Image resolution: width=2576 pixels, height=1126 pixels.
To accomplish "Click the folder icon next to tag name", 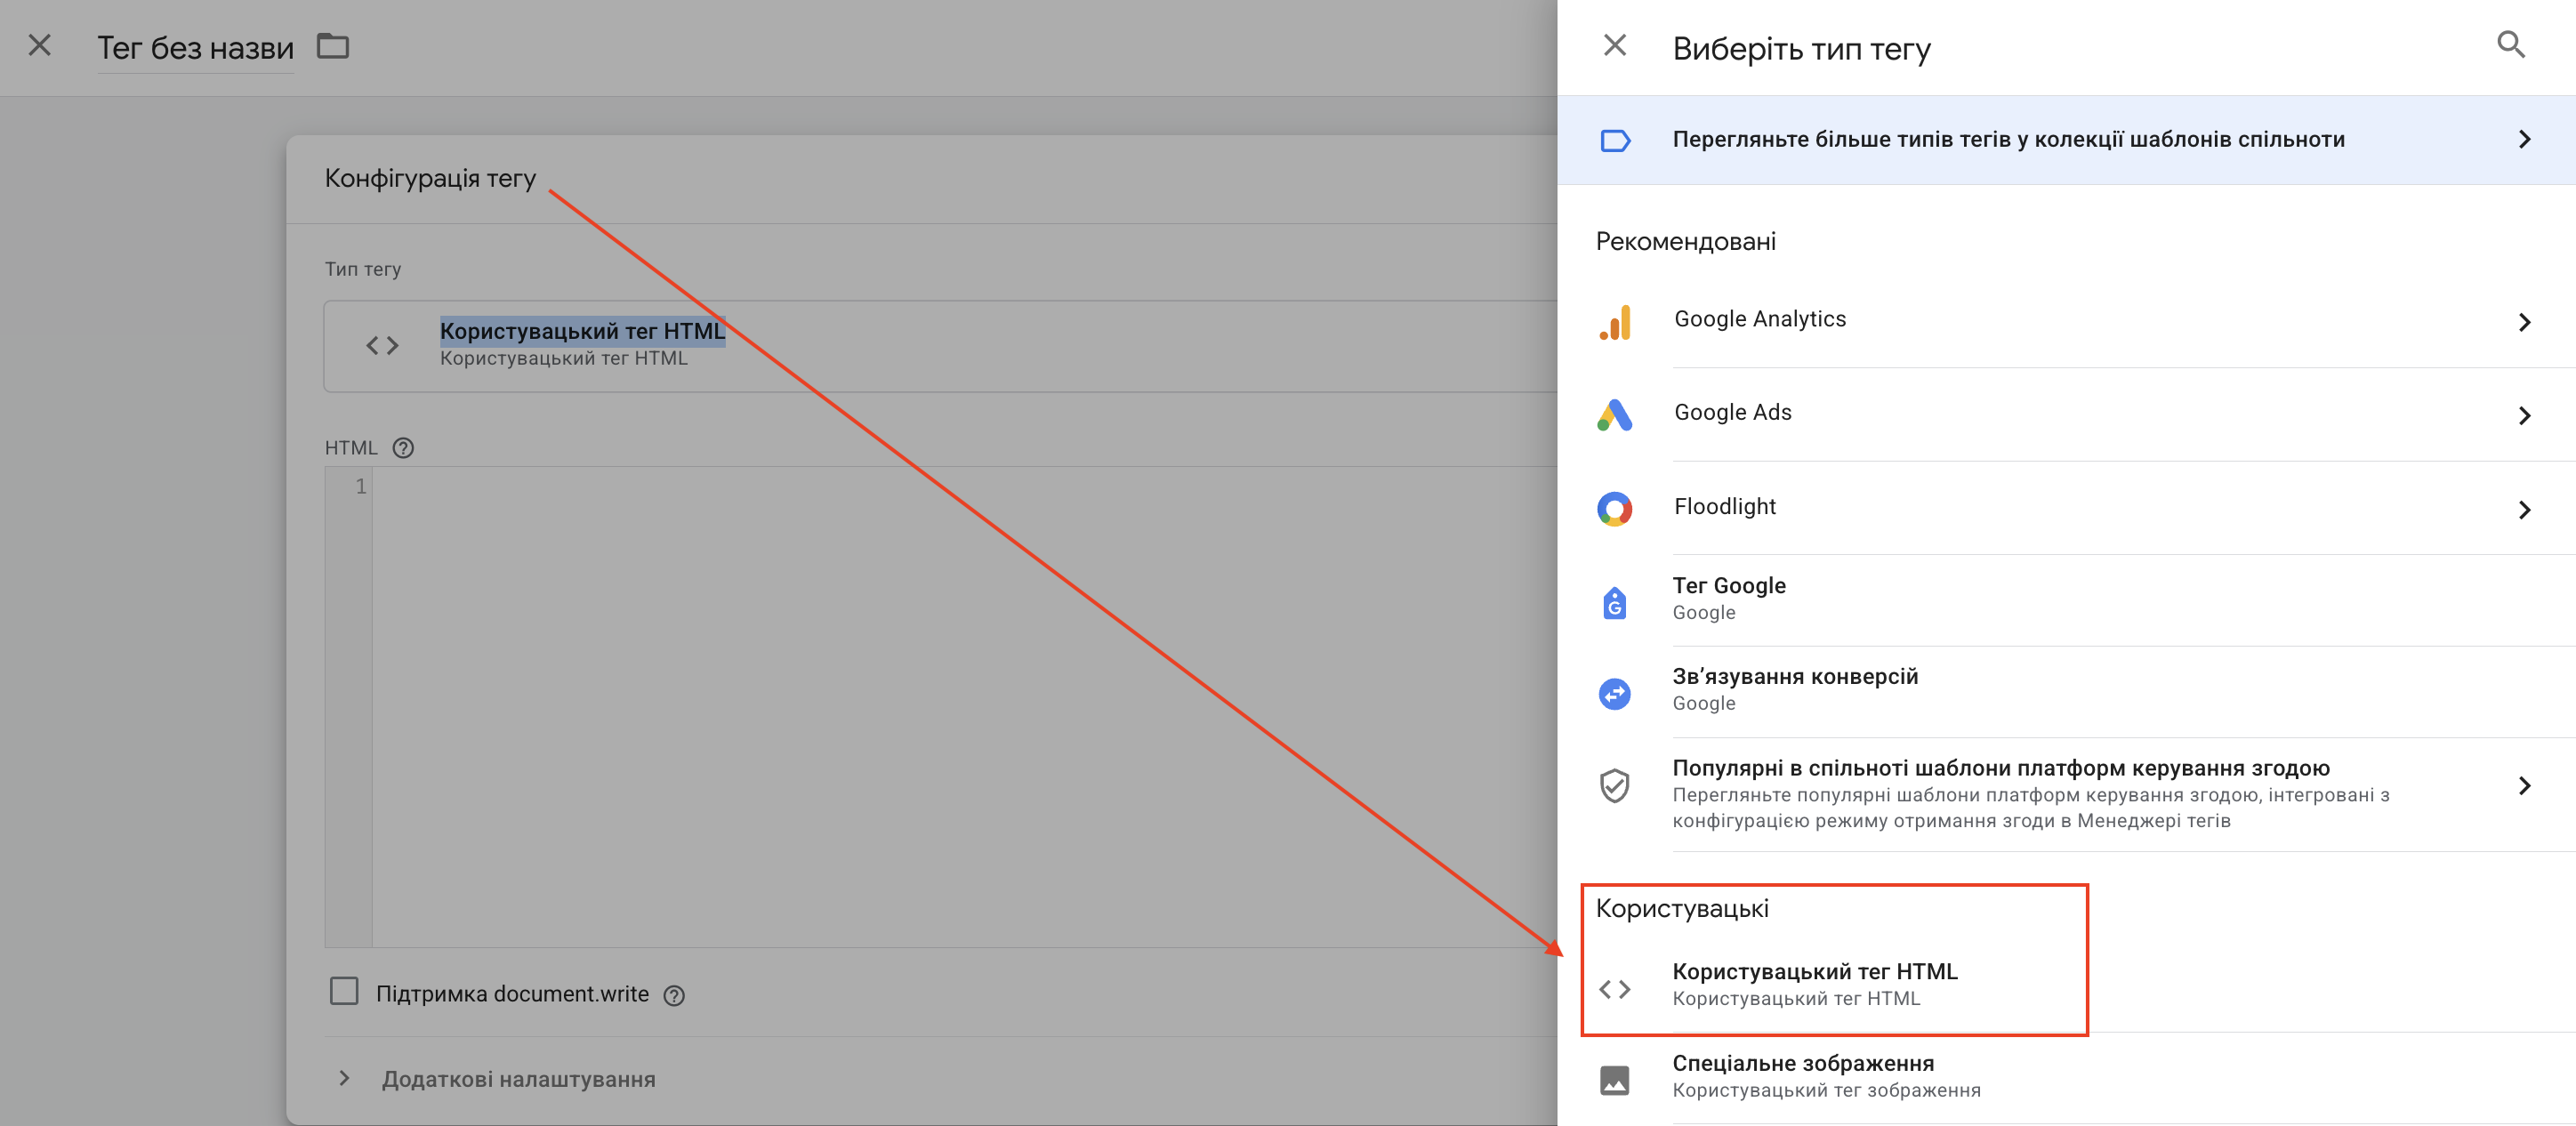I will coord(333,46).
